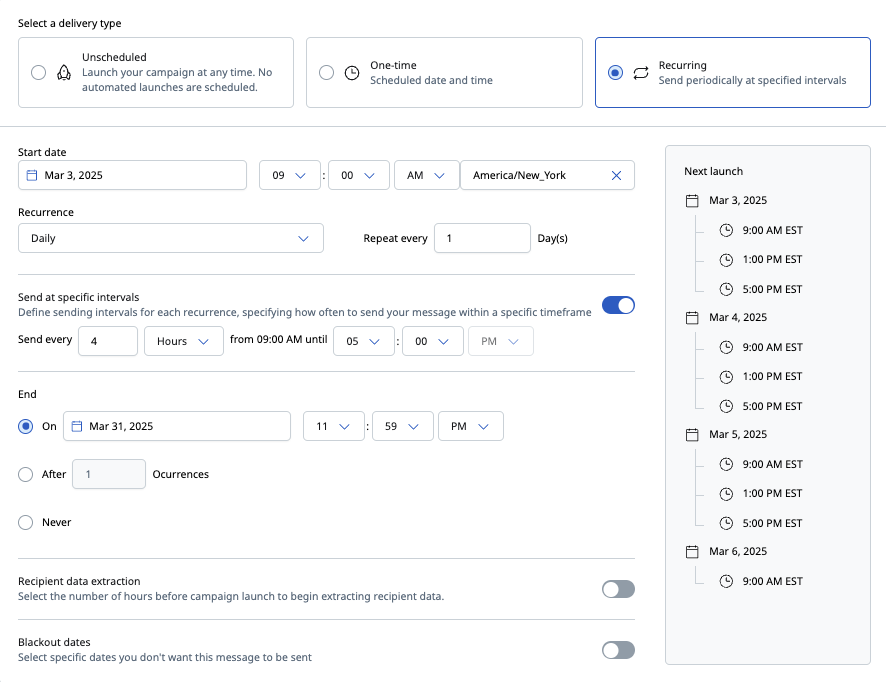886x682 pixels.
Task: Click the 'Ocurrences' label after the input
Action: [x=181, y=474]
